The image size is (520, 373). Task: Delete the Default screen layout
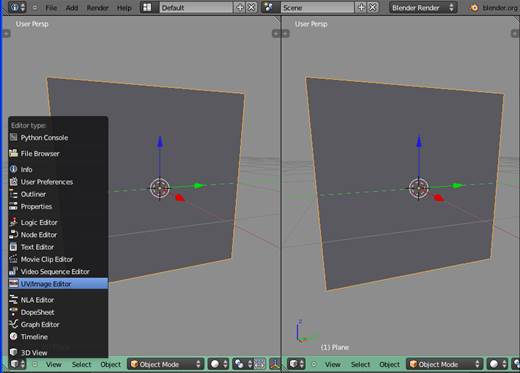tap(252, 7)
